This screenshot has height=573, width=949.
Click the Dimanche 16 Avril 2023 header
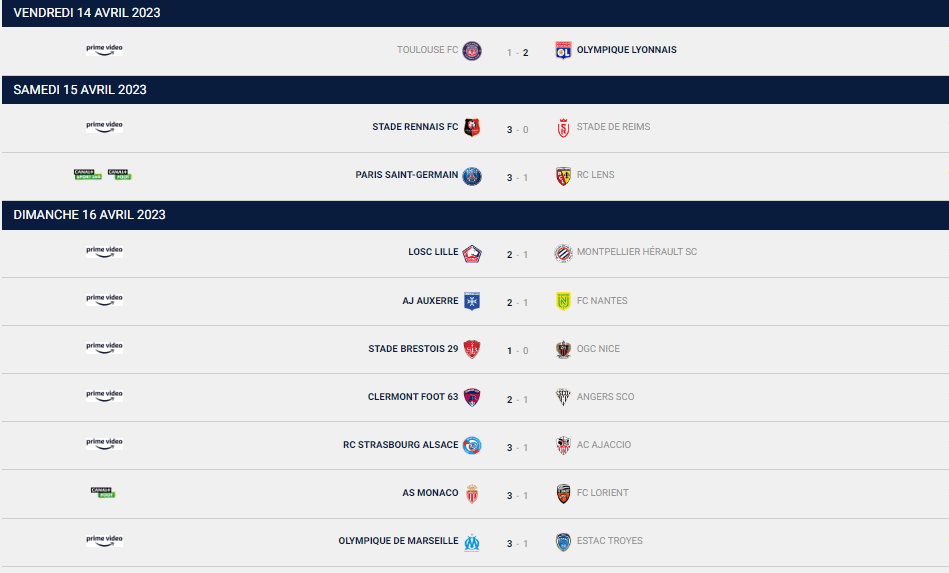point(475,215)
